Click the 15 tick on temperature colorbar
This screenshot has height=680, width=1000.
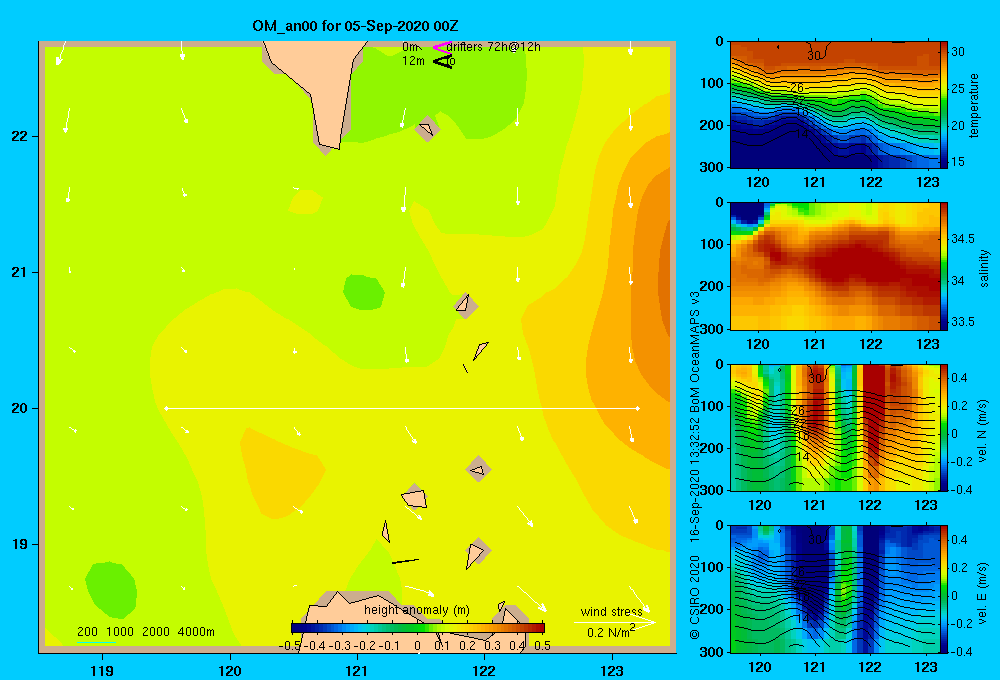[x=958, y=162]
